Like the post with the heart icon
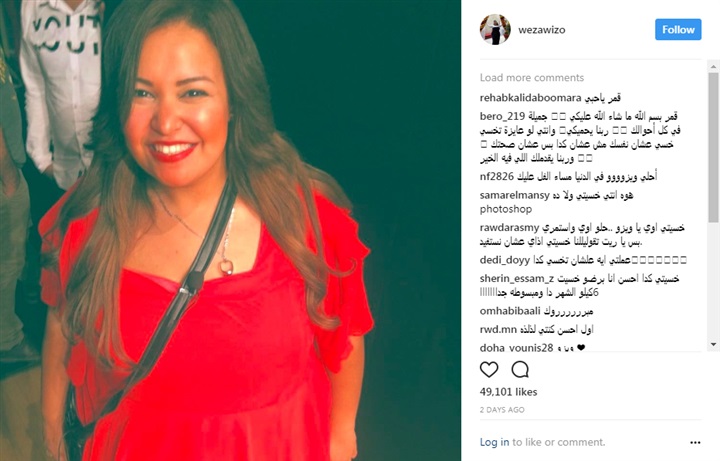The image size is (720, 461). click(x=489, y=369)
